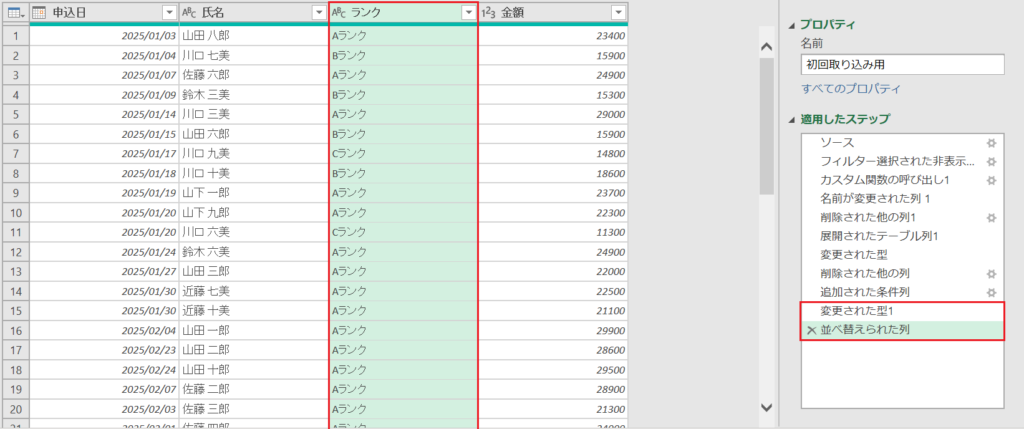Click the Bランク cell in row 2
The image size is (1024, 429).
[x=403, y=56]
